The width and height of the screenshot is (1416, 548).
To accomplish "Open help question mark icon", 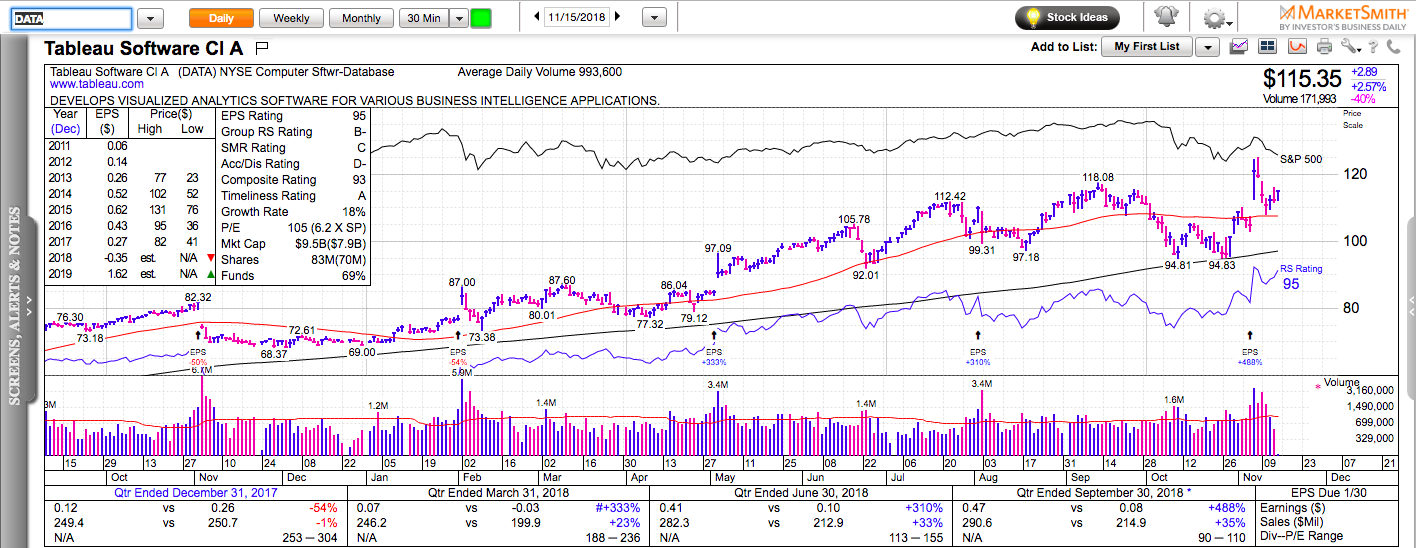I will 1375,46.
